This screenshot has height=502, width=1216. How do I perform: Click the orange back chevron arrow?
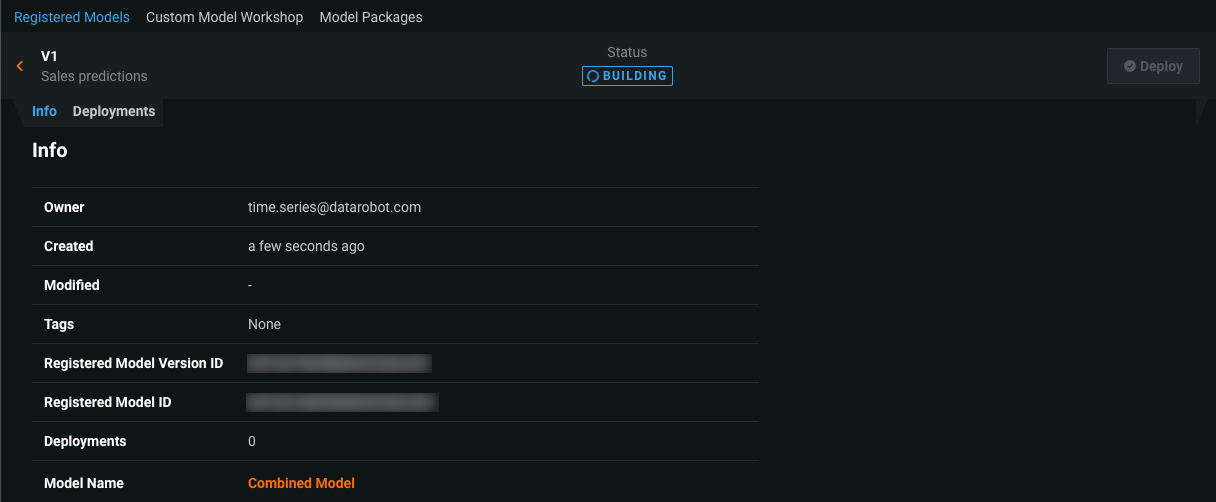(x=20, y=66)
